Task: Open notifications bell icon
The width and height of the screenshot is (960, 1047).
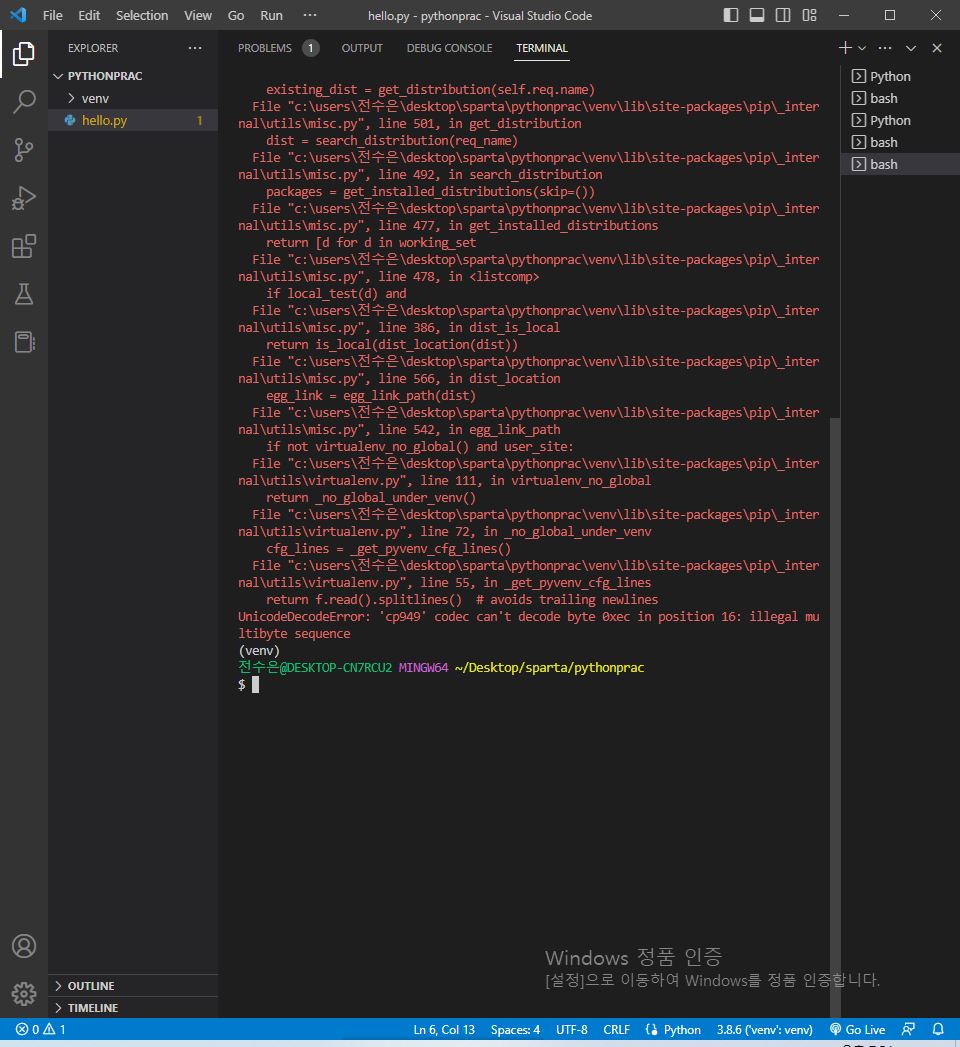Action: [938, 1029]
